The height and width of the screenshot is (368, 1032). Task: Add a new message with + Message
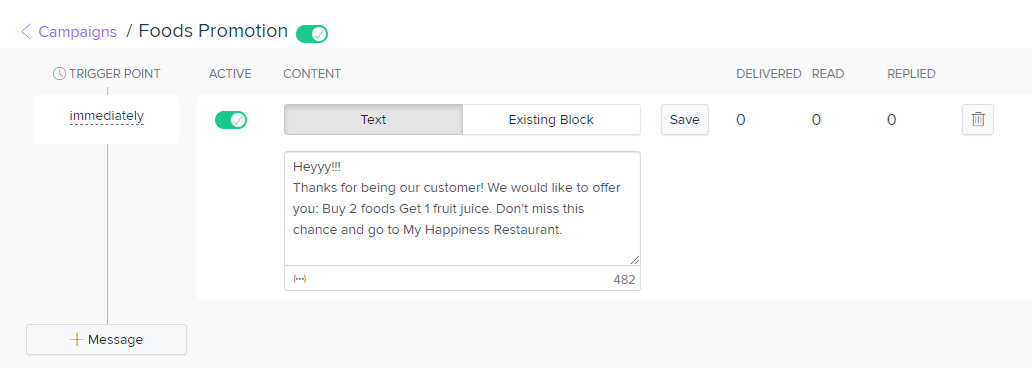pyautogui.click(x=107, y=340)
